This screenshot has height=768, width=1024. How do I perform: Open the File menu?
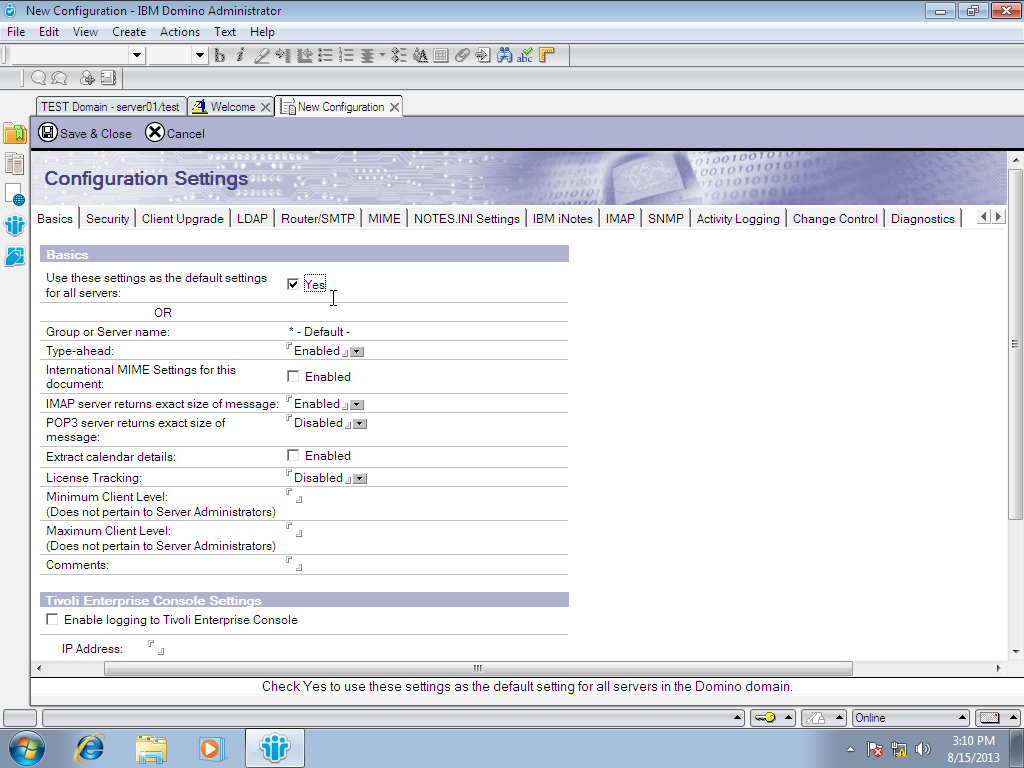[x=16, y=32]
